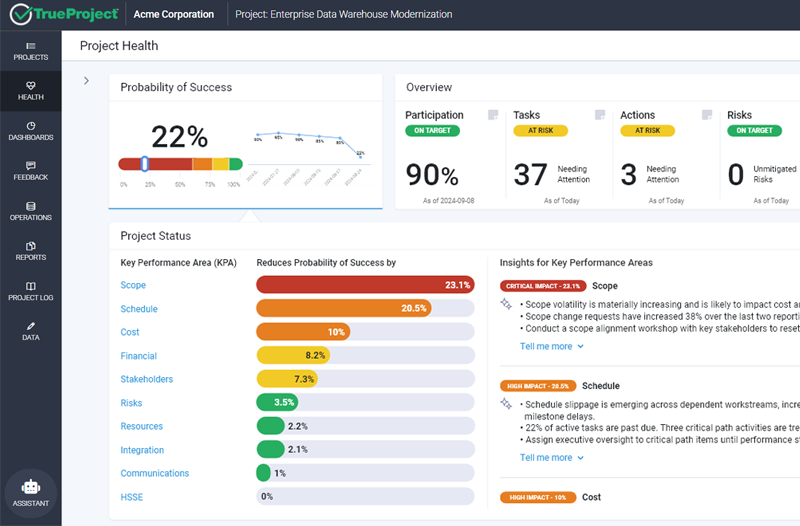Open the Resources KPA link
This screenshot has height=526, width=800.
[141, 426]
